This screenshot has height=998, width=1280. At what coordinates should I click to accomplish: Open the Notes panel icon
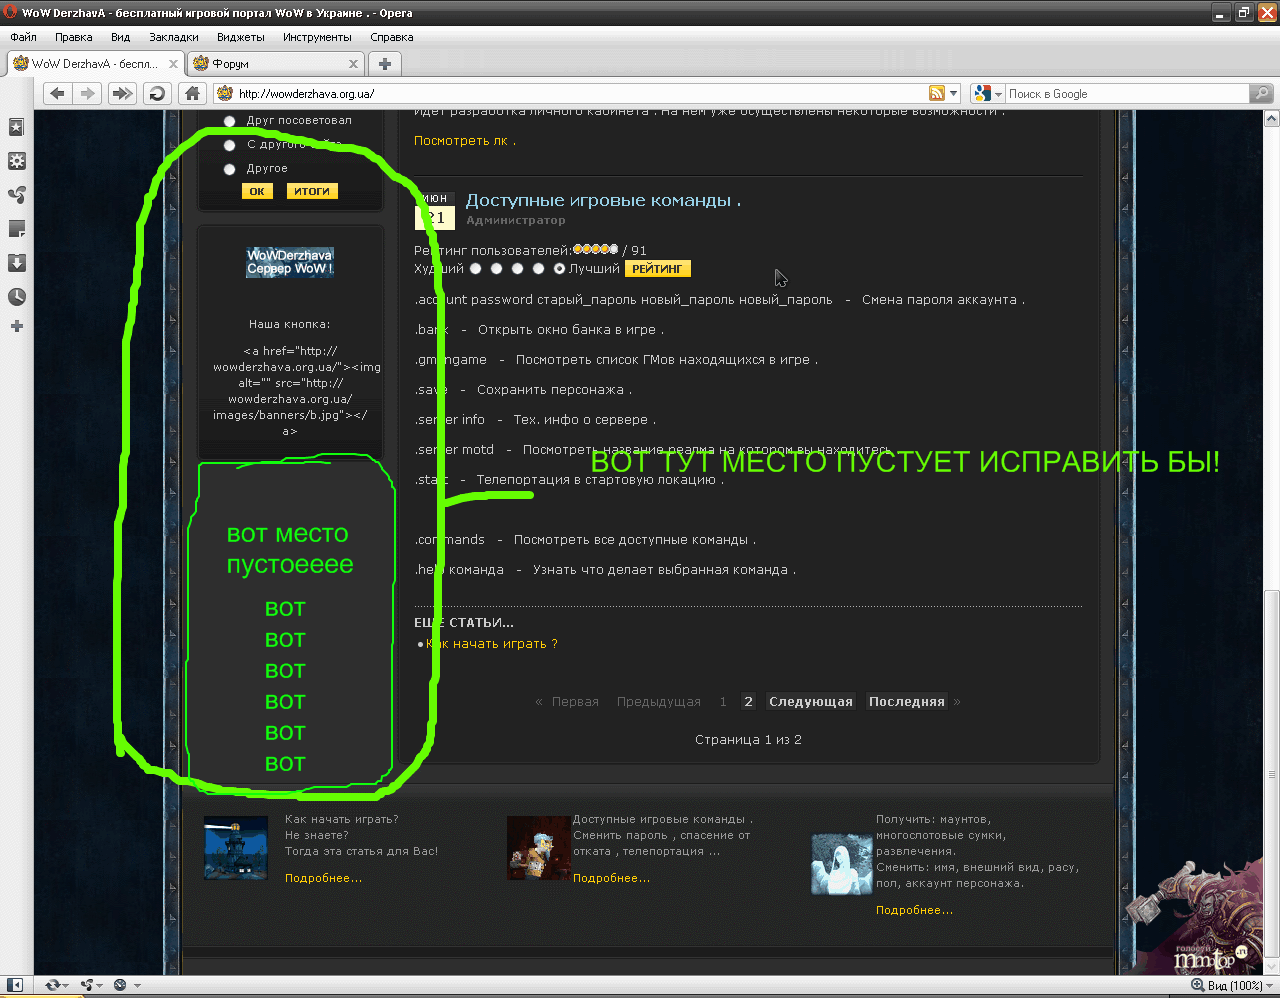pos(17,229)
